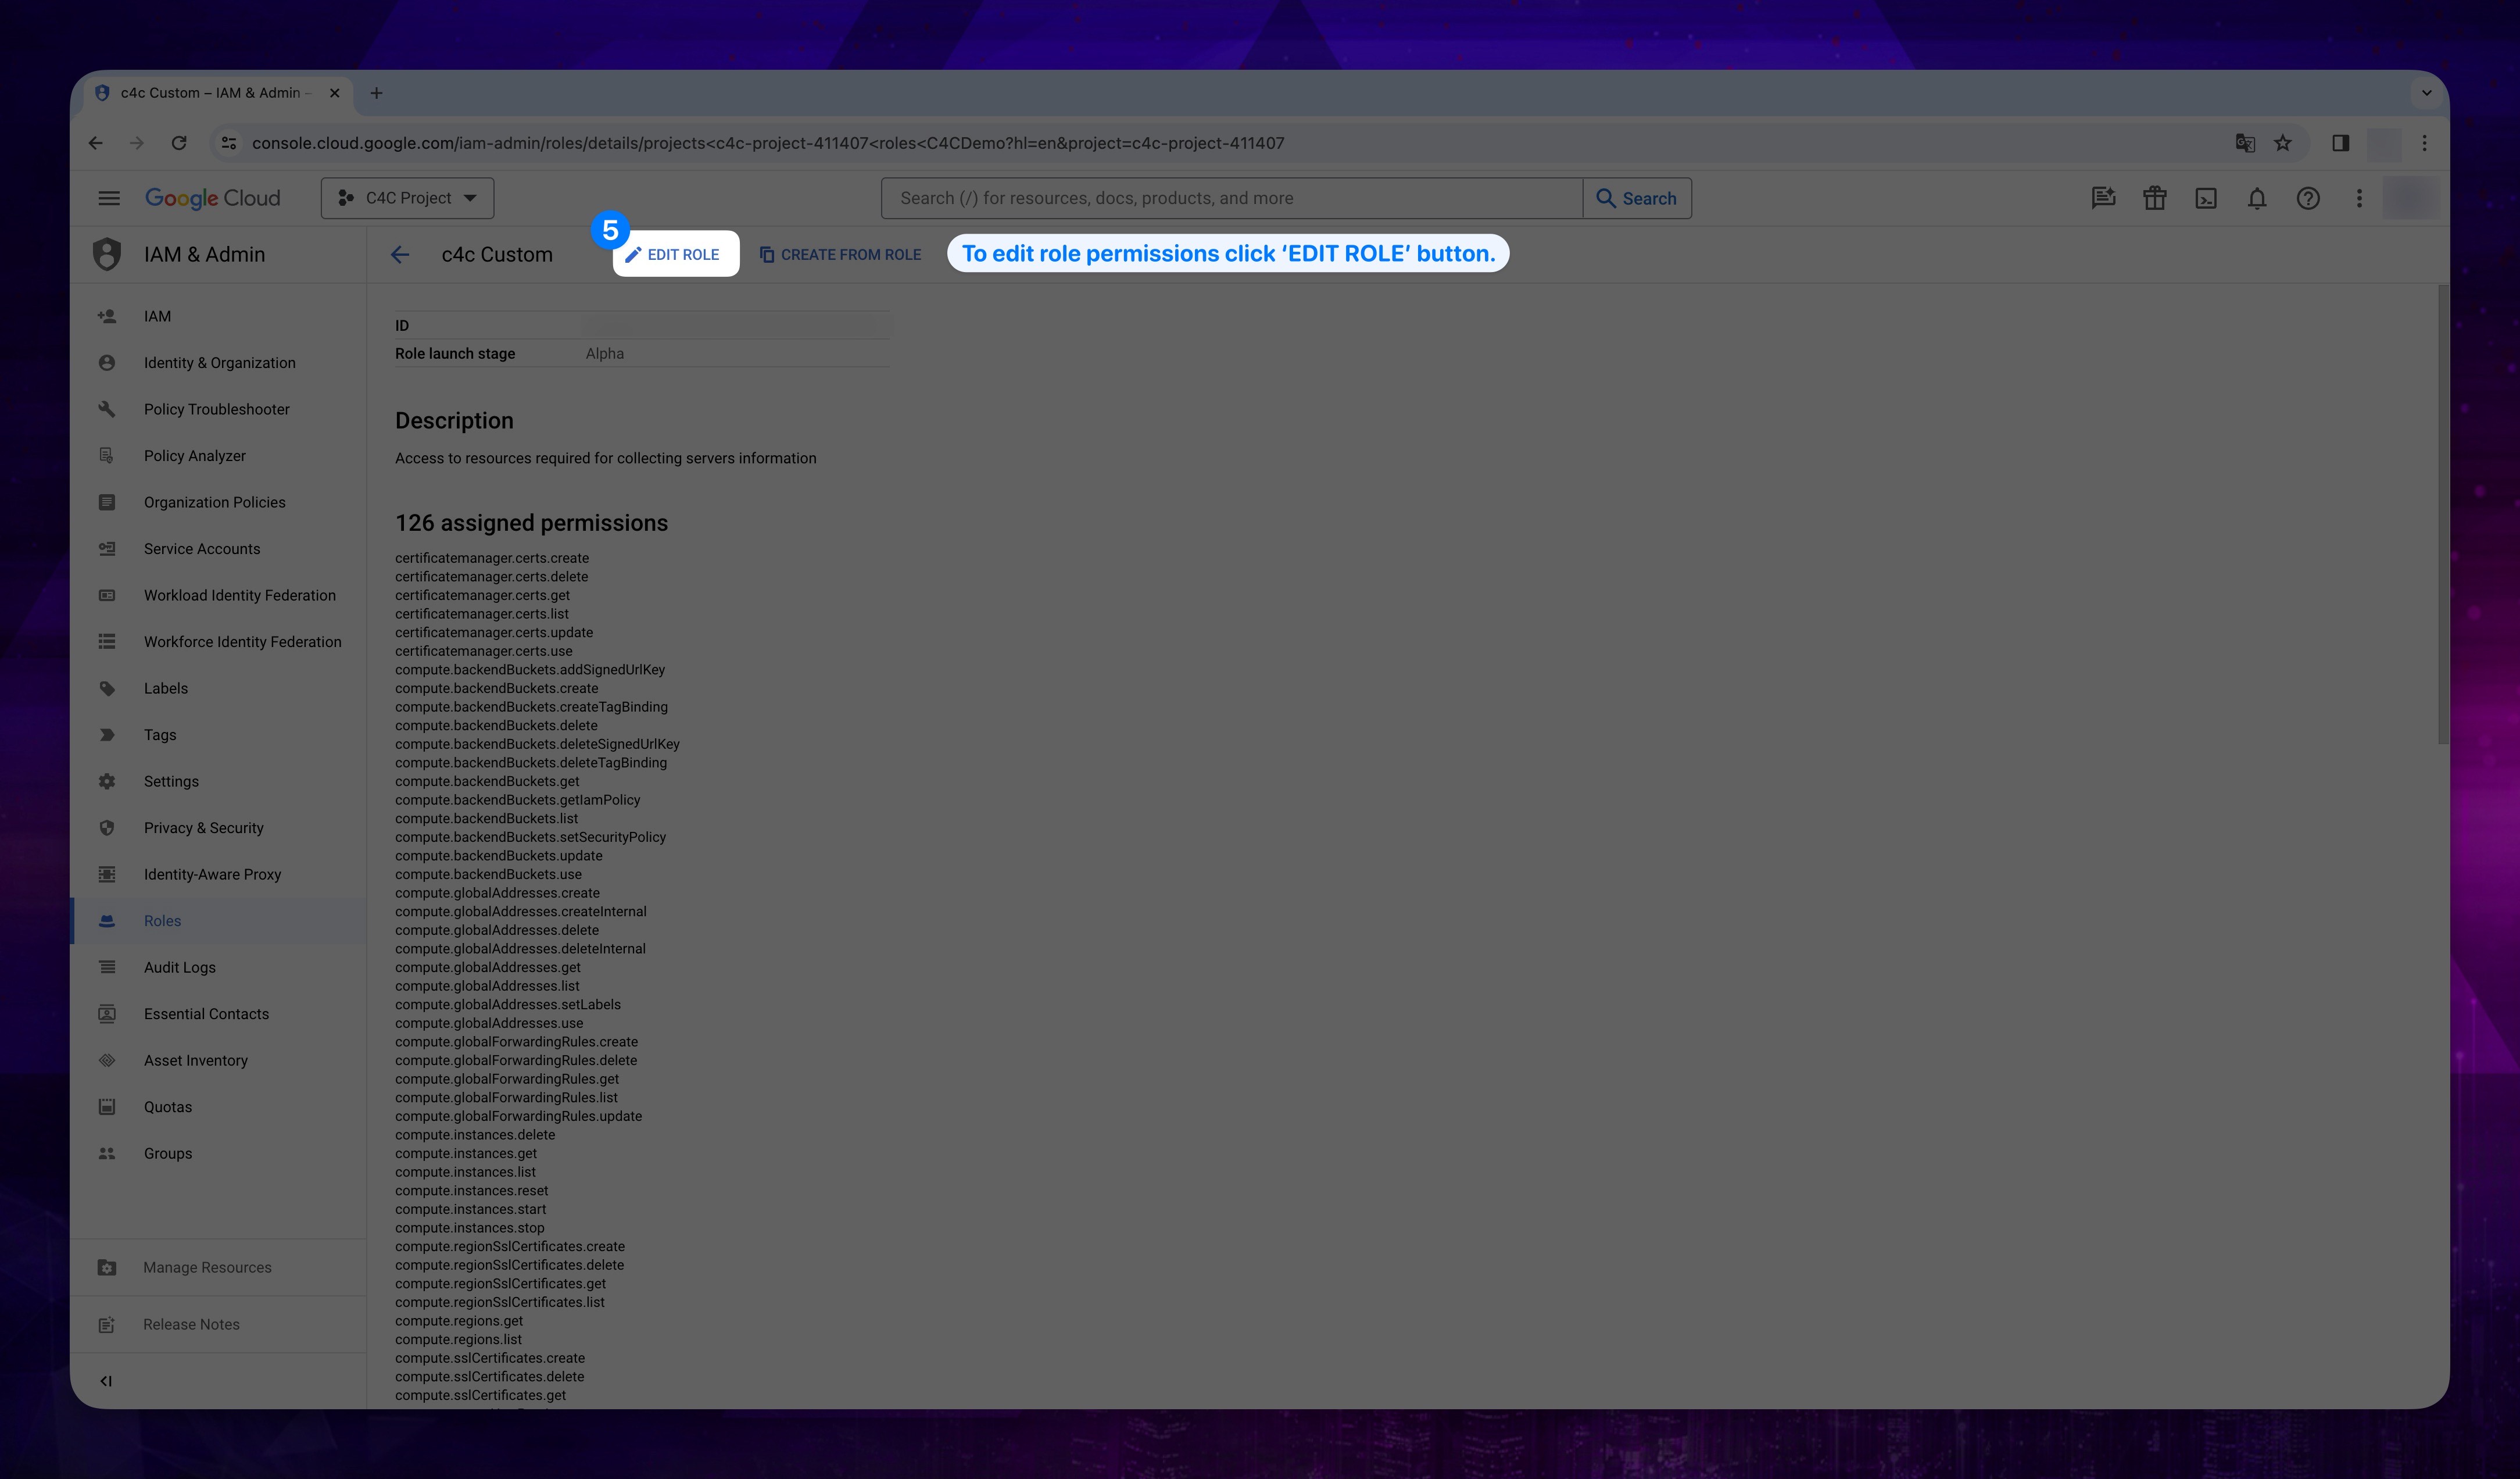Open the C4C Project selector dropdown

[x=407, y=198]
